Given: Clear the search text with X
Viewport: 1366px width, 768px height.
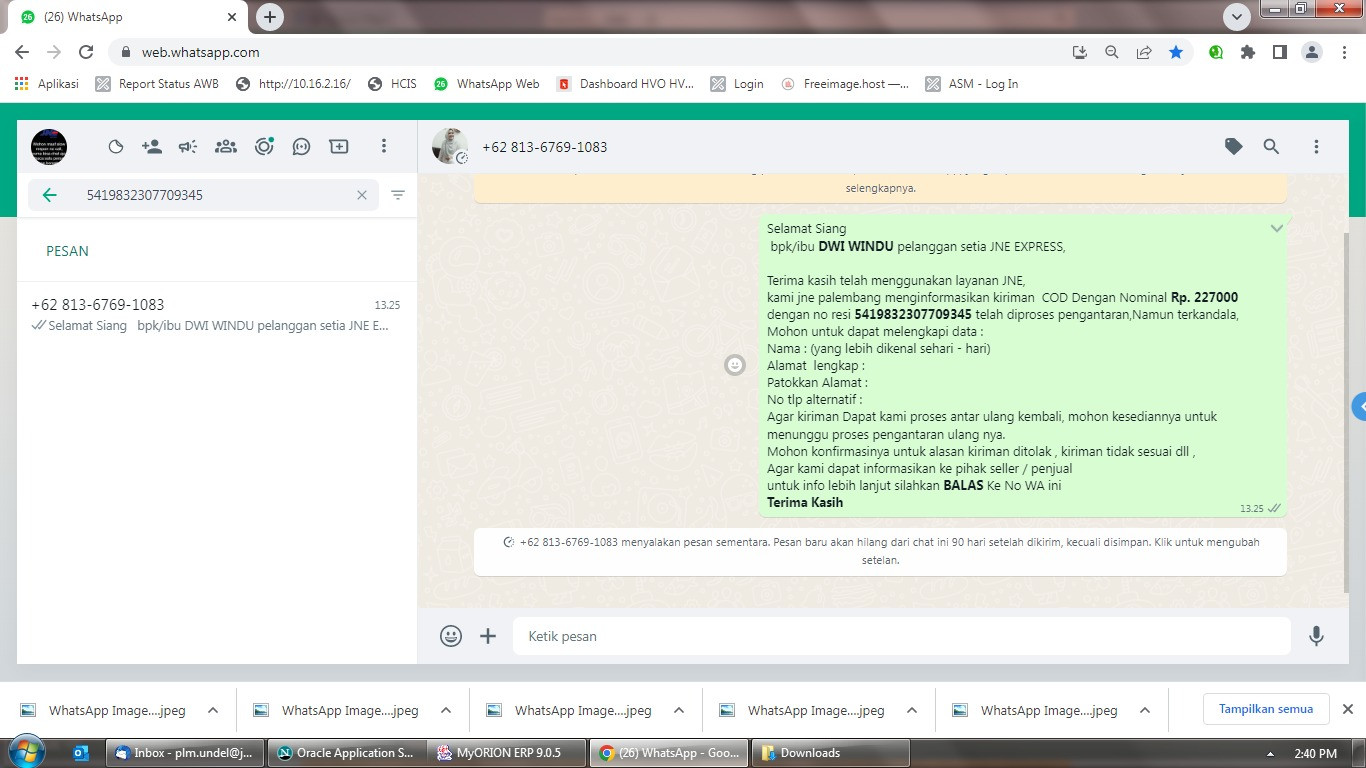Looking at the screenshot, I should (362, 195).
